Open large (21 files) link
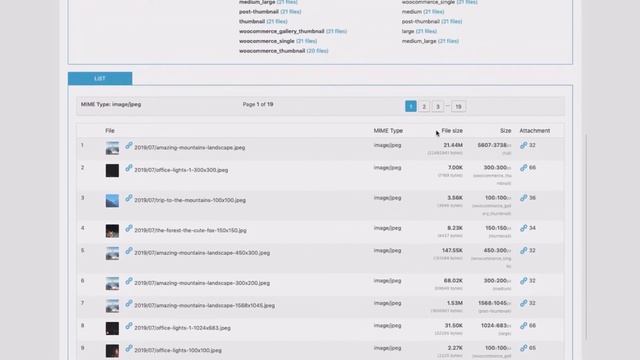 coord(426,31)
